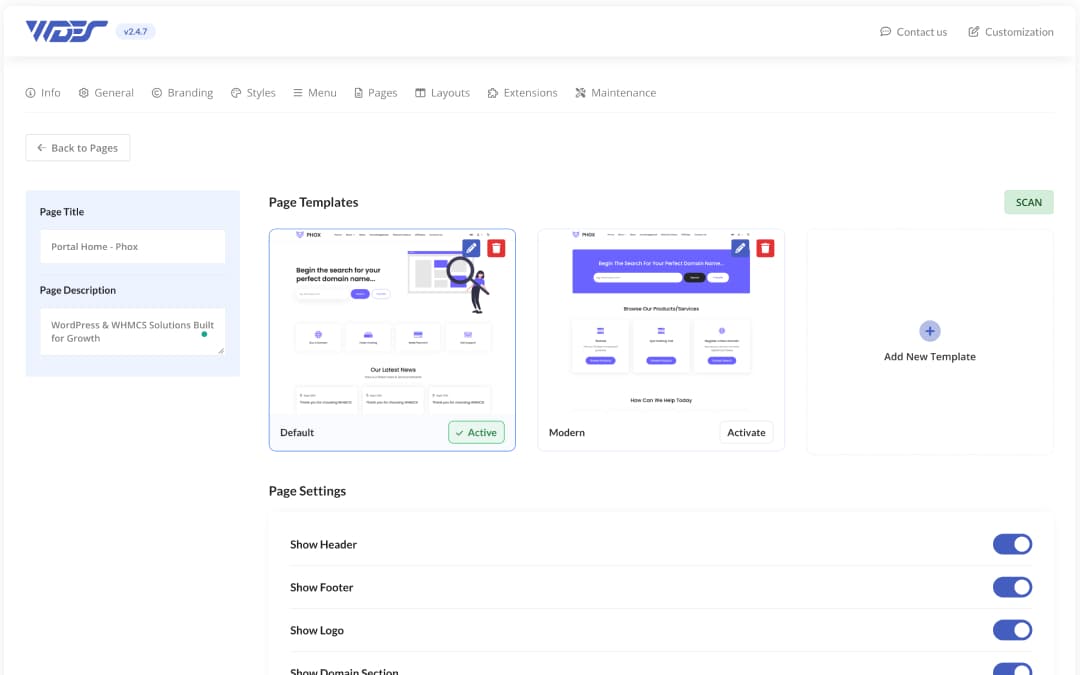Switch to the General tab
Image resolution: width=1080 pixels, height=675 pixels.
(x=106, y=92)
